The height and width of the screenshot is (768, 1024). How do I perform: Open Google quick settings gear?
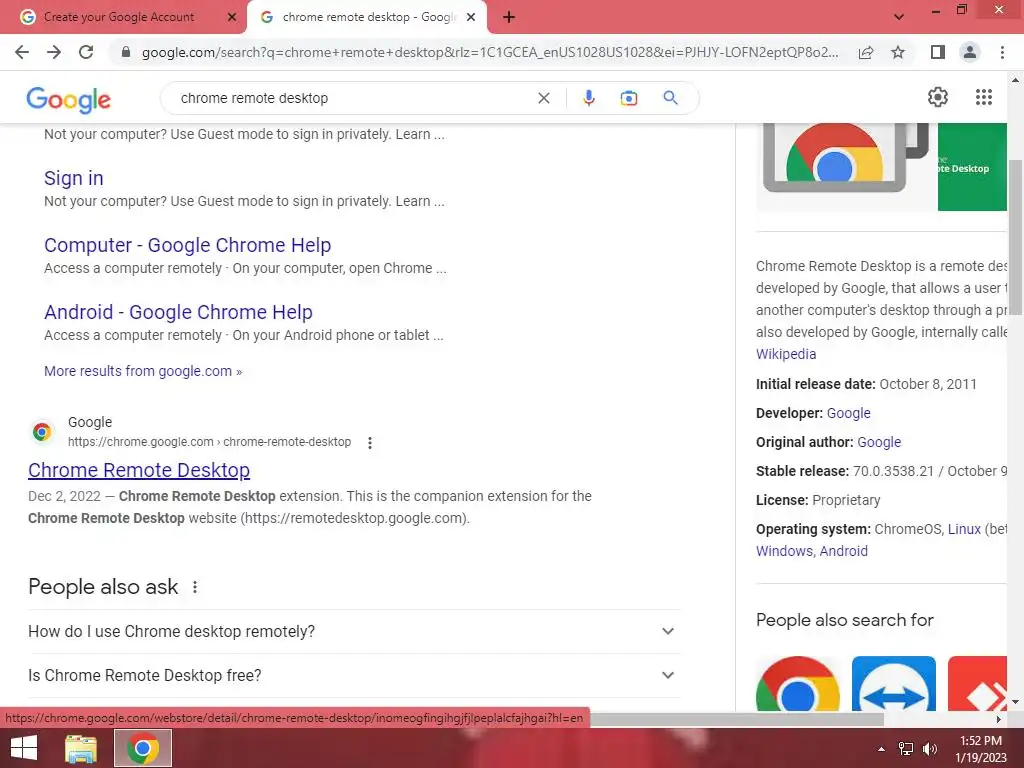938,97
